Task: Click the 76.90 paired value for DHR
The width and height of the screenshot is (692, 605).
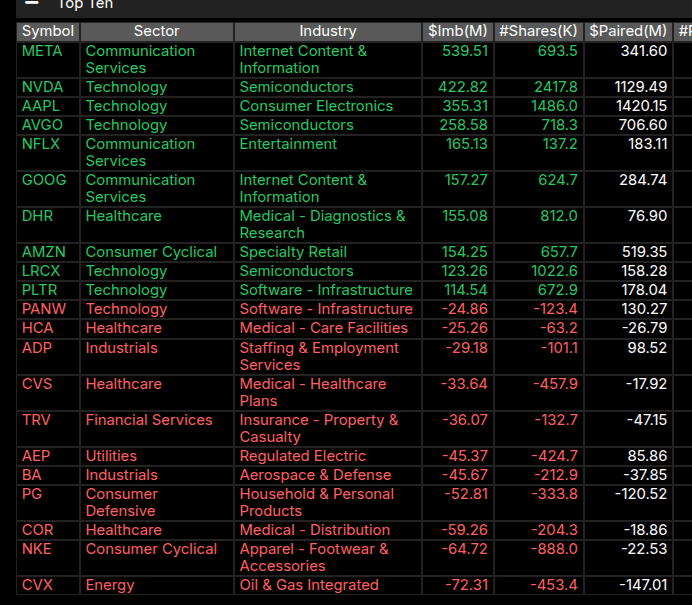Action: 647,216
